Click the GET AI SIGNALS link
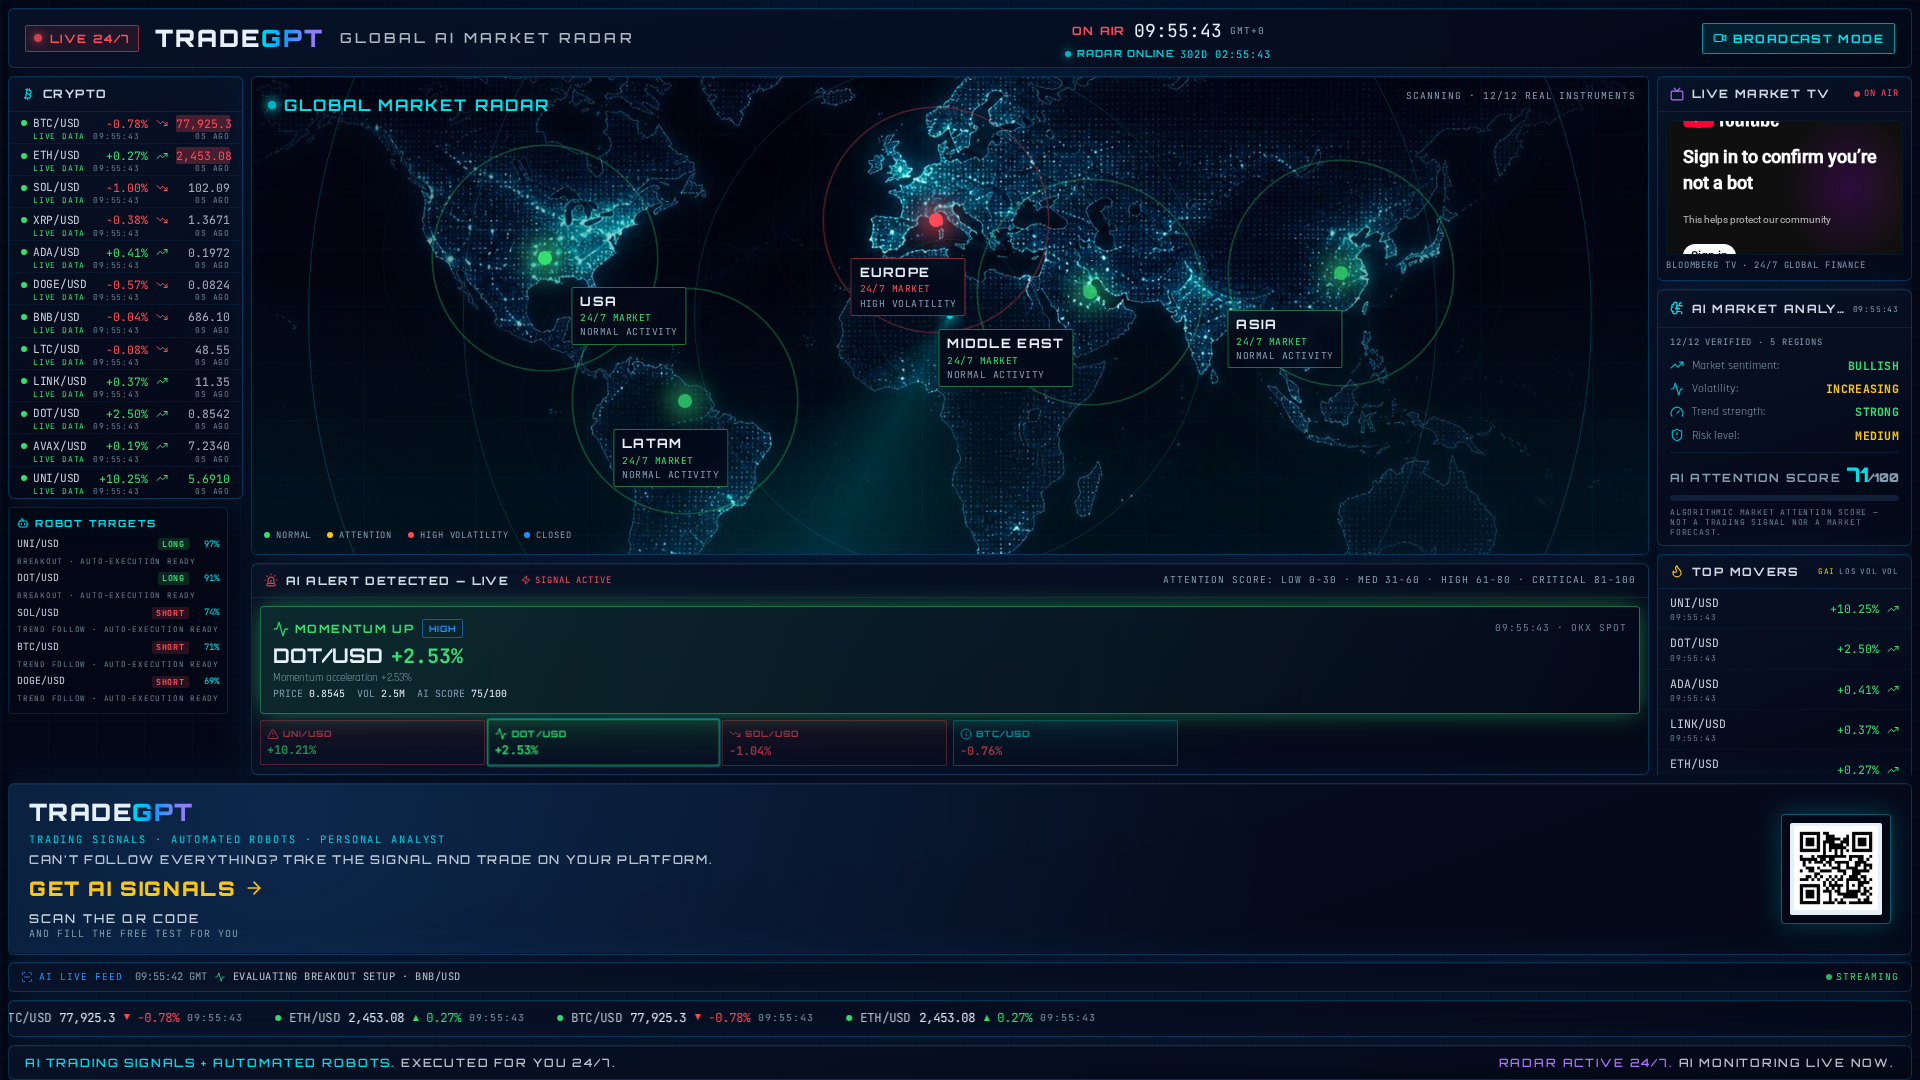1920x1080 pixels. (145, 889)
